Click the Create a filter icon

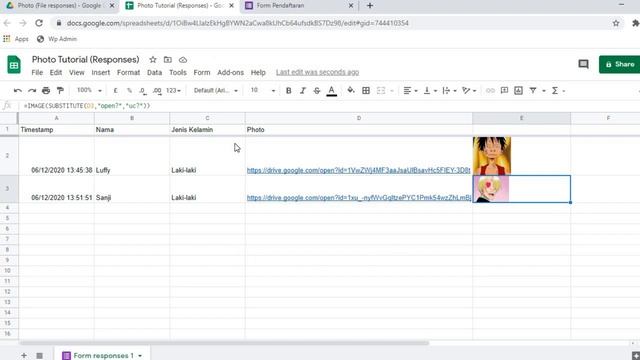(533, 91)
